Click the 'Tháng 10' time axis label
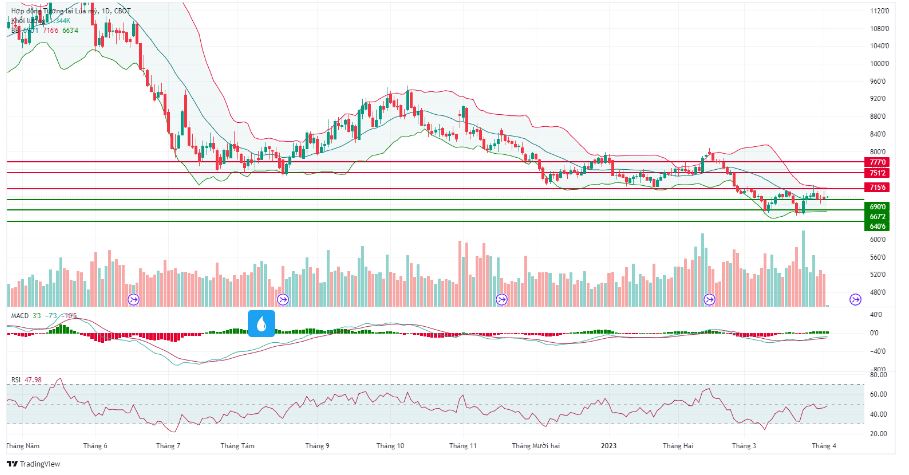909x475 pixels. tap(390, 446)
